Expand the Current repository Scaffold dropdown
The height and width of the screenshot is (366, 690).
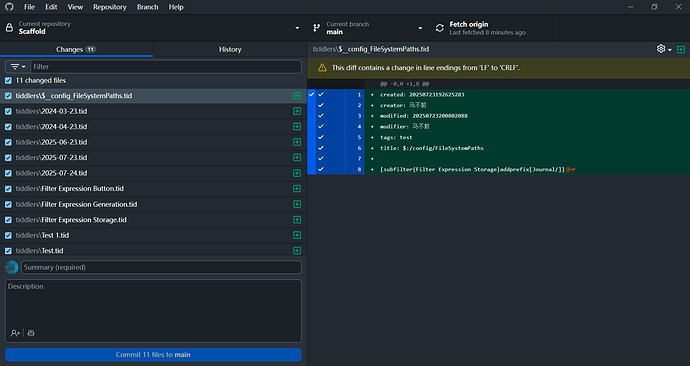tap(154, 28)
